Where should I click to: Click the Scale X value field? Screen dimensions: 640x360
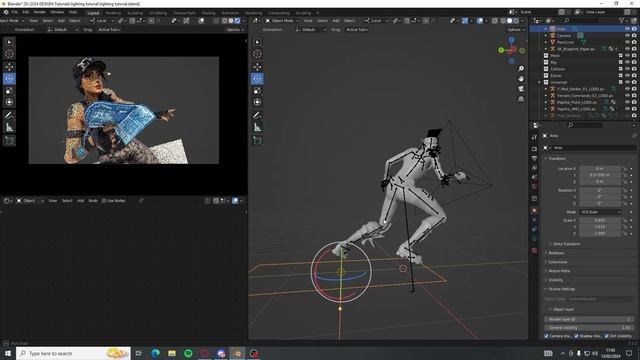(600, 220)
